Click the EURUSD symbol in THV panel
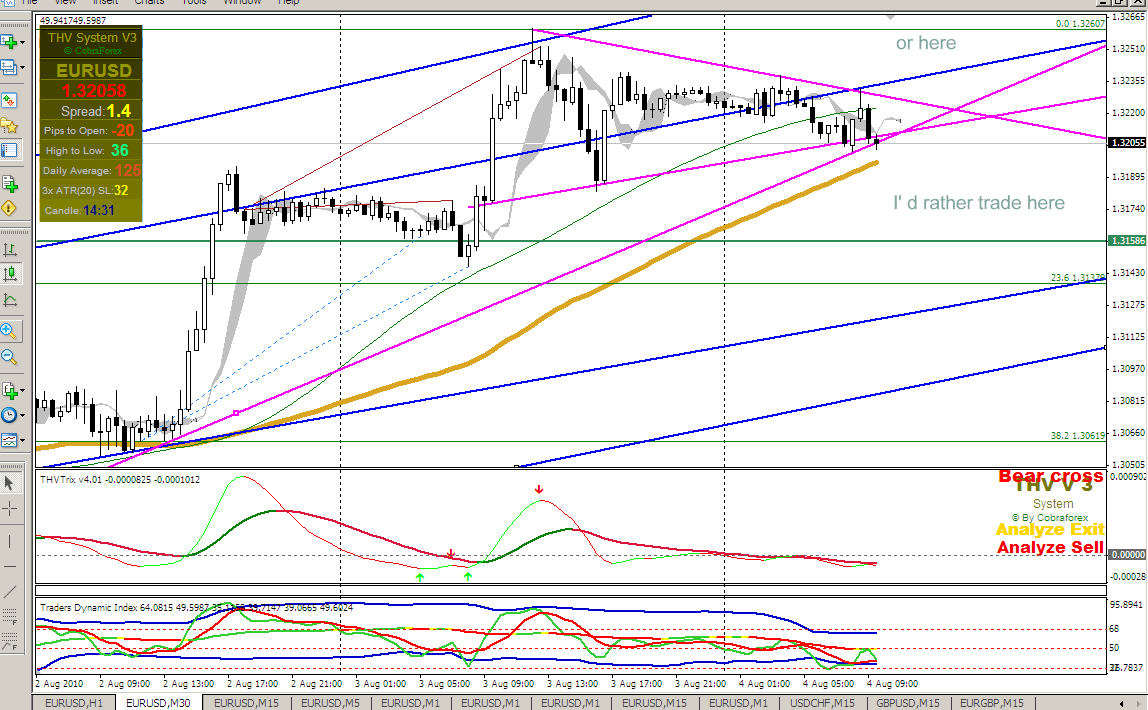This screenshot has width=1148, height=710. tap(94, 70)
